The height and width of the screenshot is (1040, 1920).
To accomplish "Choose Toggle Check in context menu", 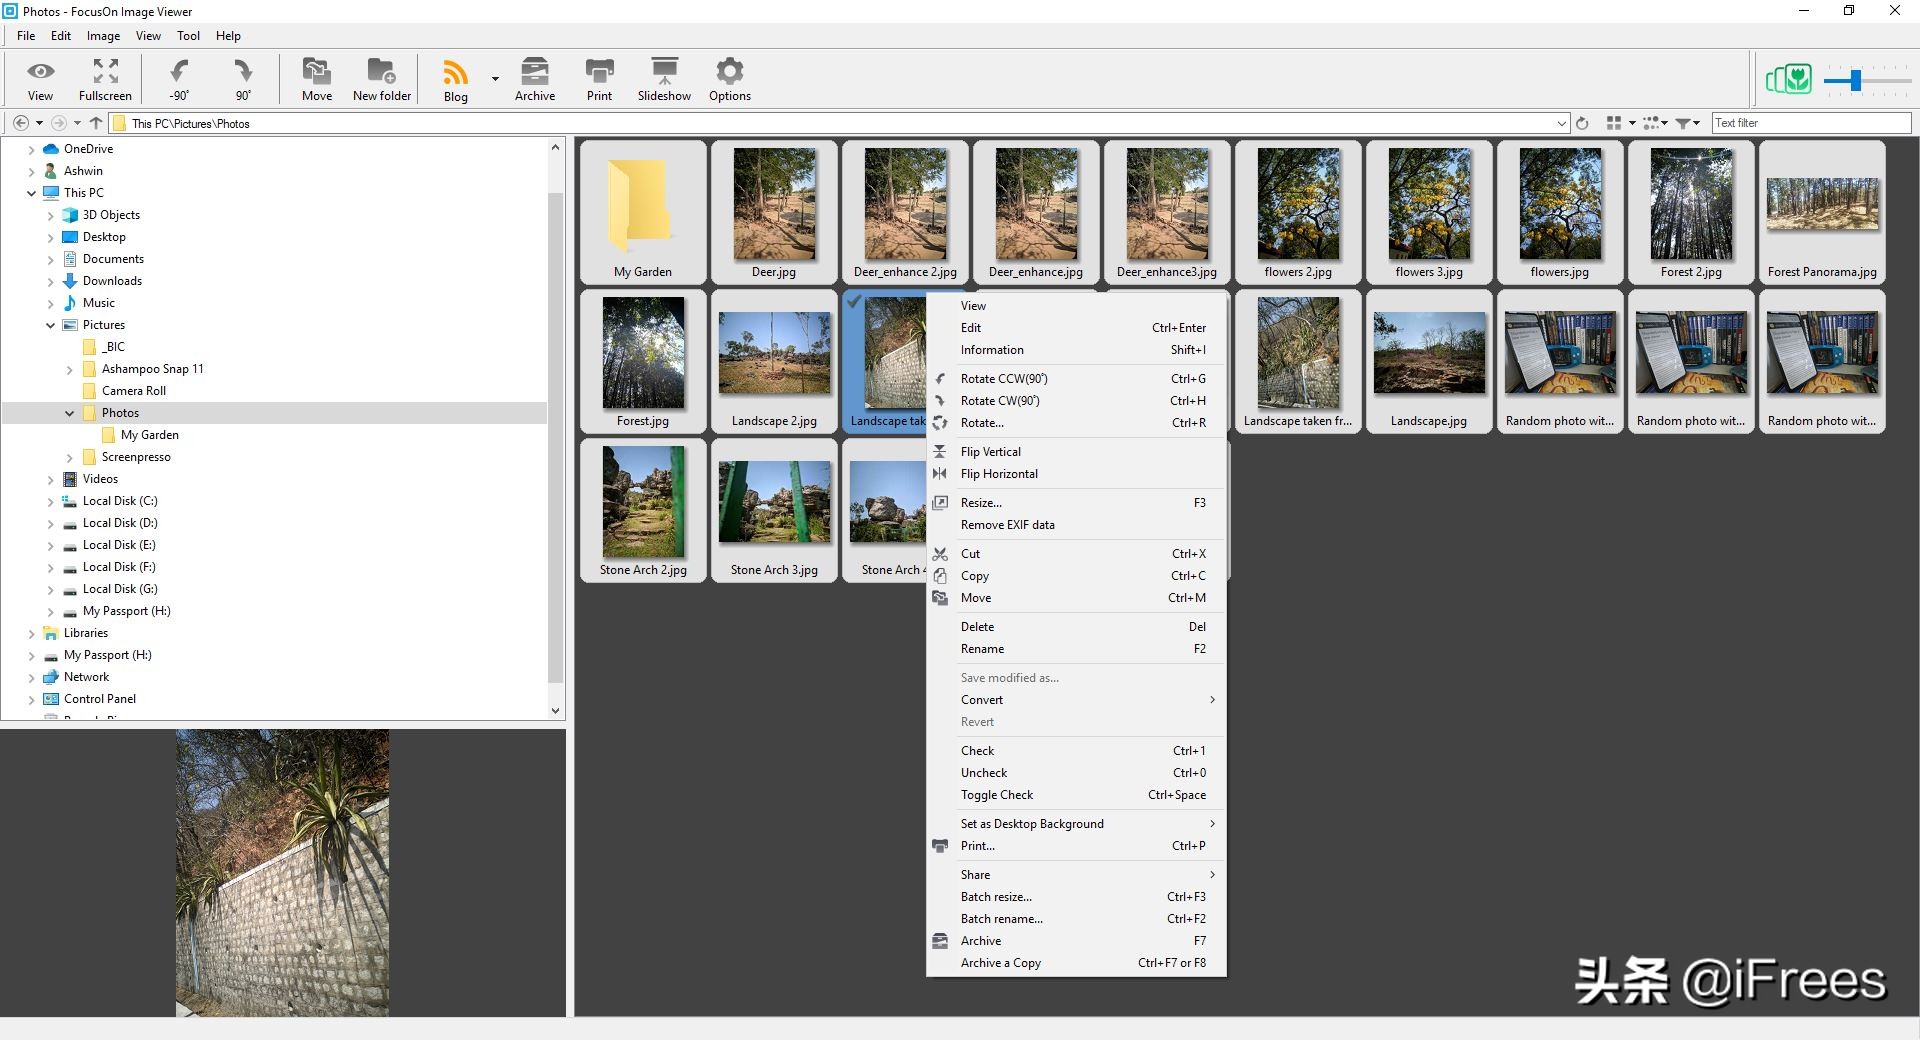I will pyautogui.click(x=997, y=795).
